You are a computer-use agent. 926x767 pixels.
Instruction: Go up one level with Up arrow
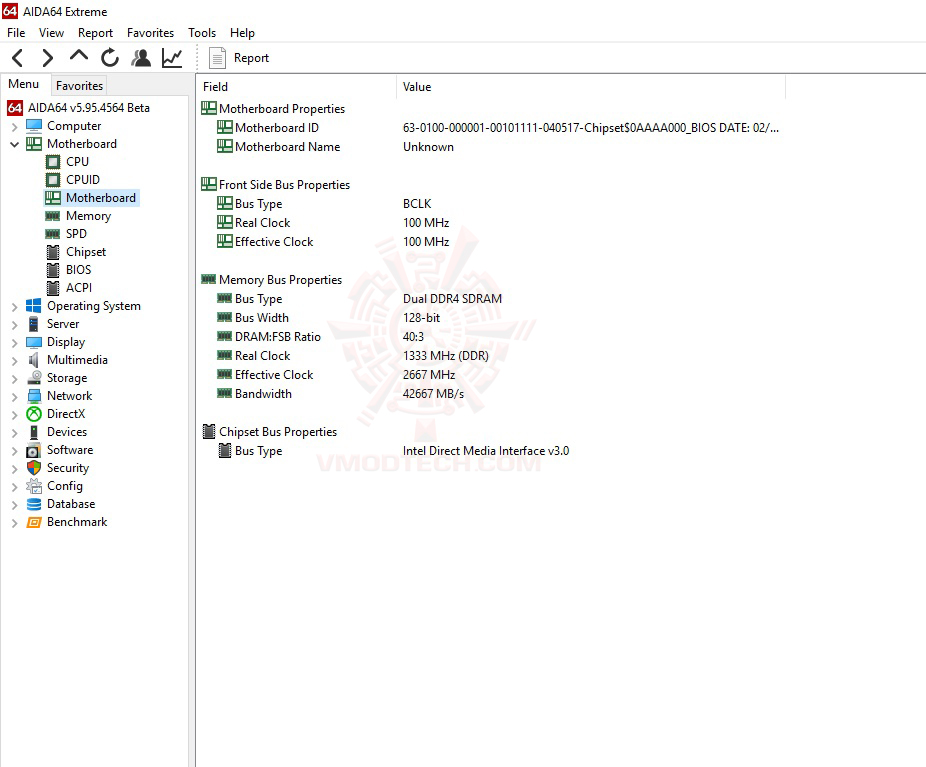79,57
